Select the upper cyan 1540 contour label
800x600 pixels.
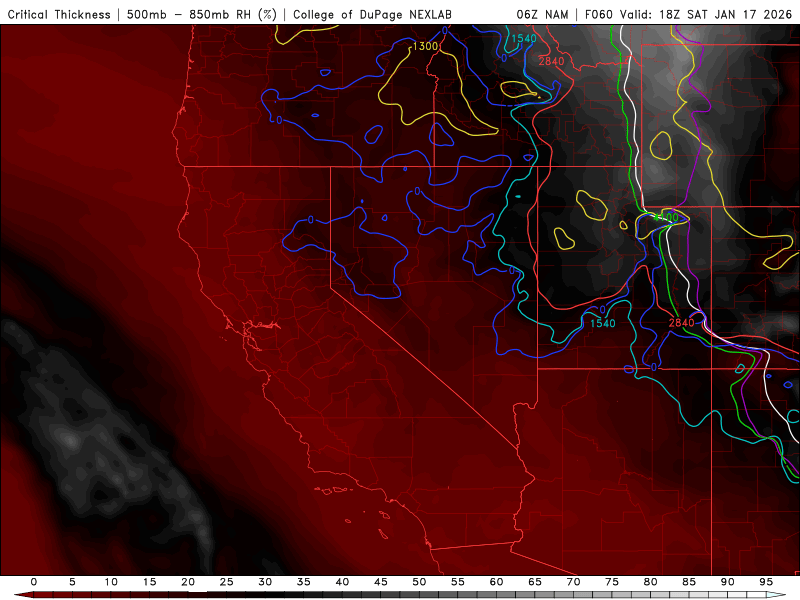(x=523, y=38)
